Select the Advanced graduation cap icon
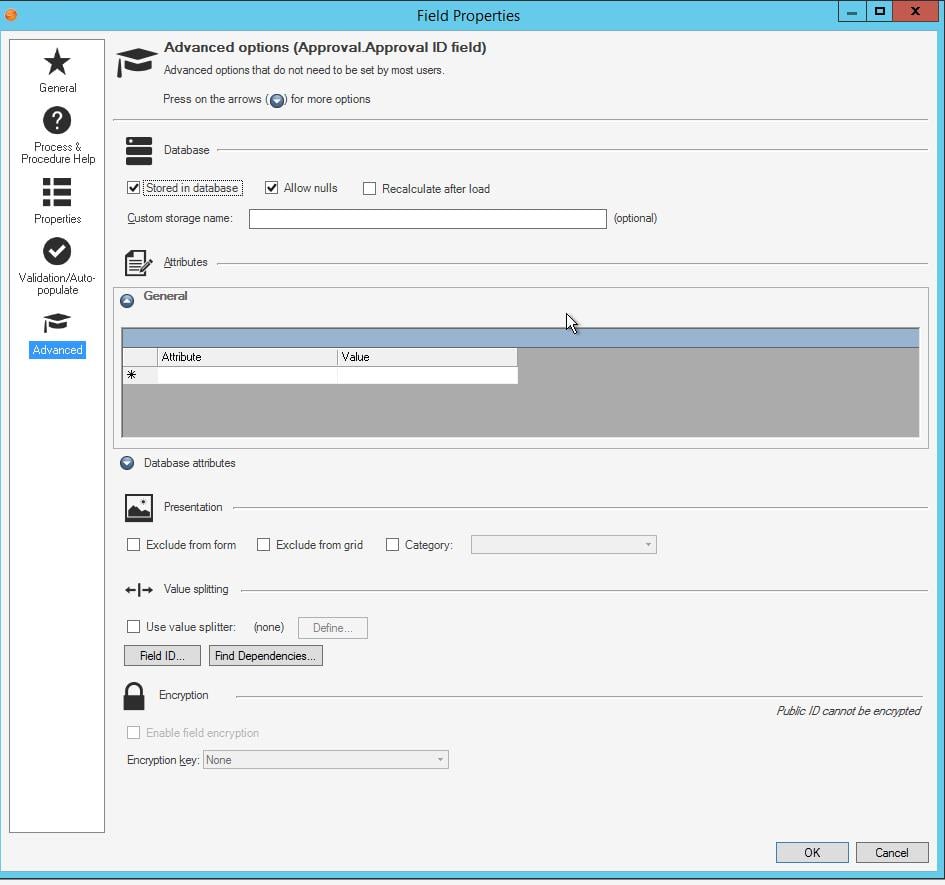 point(57,324)
